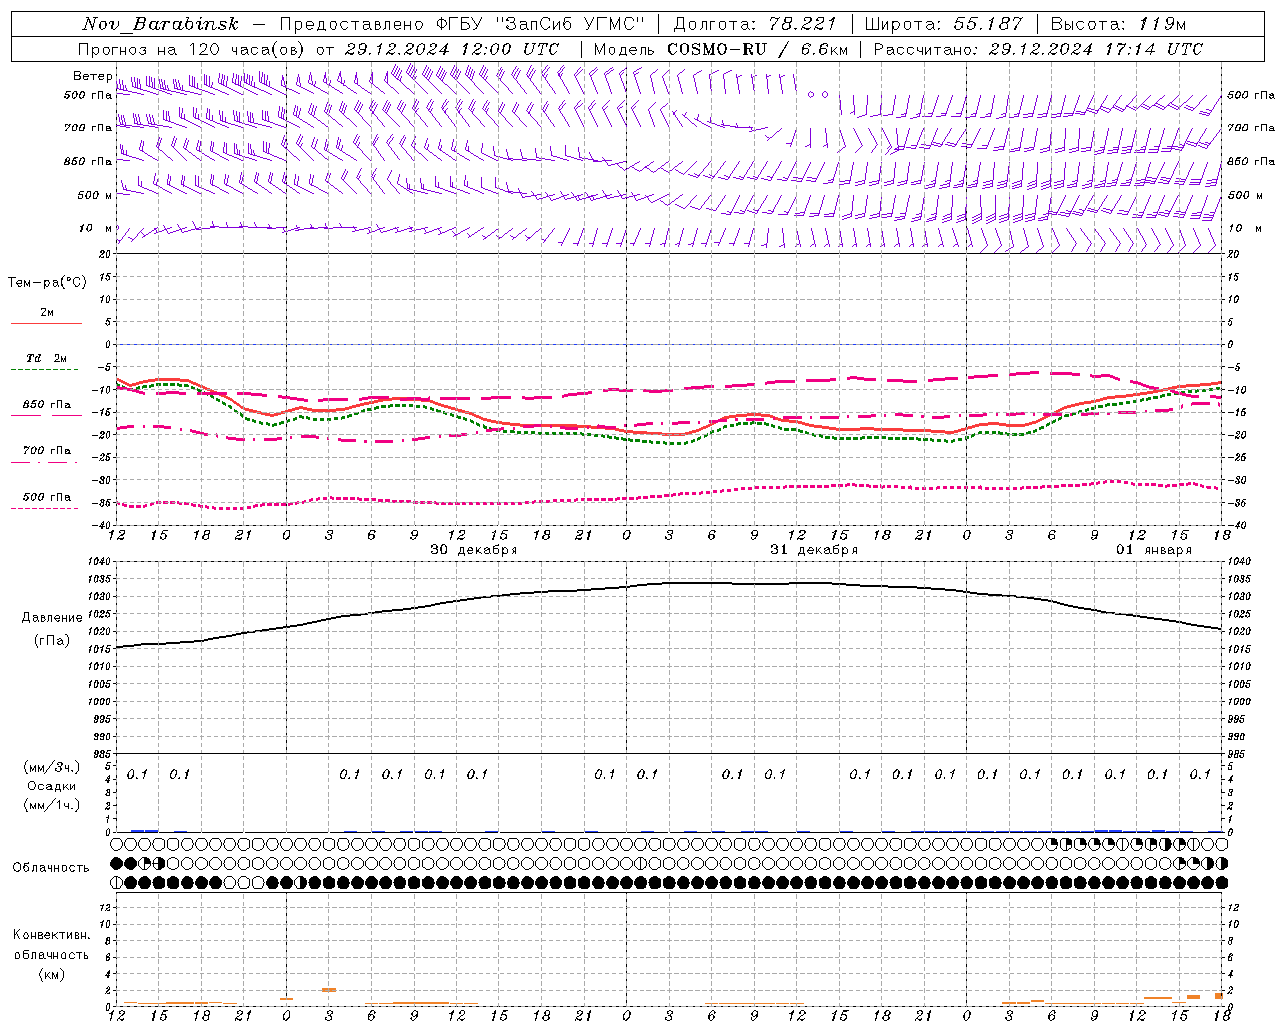Click the Td 2м legend entry
1280x1024 pixels.
46,358
